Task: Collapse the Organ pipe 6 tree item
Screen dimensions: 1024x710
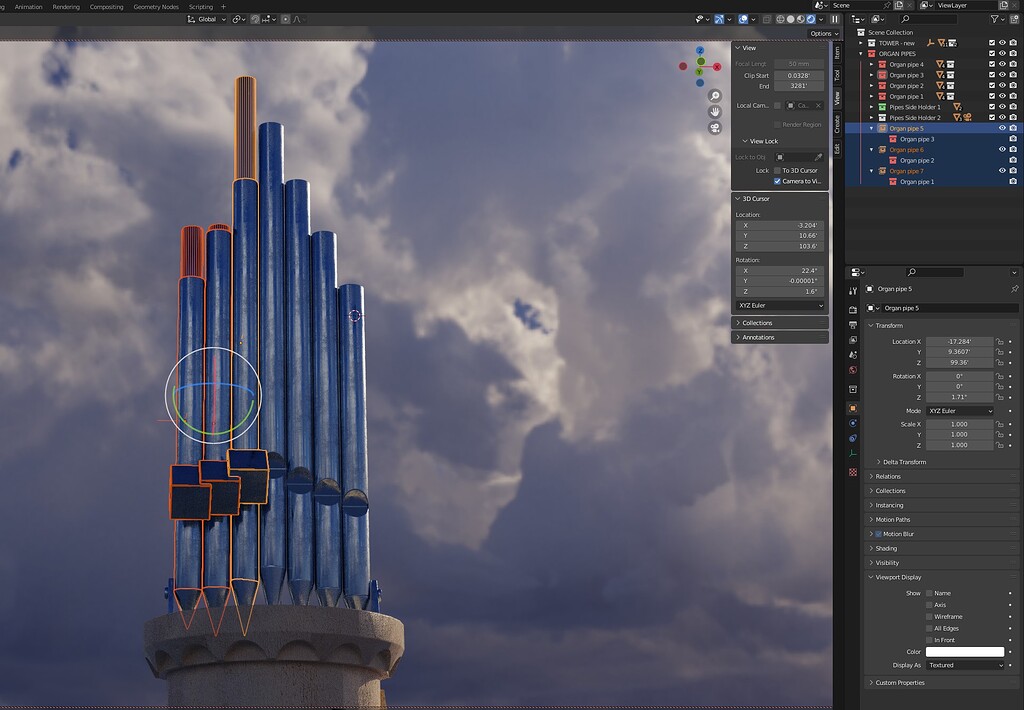Action: [872, 150]
